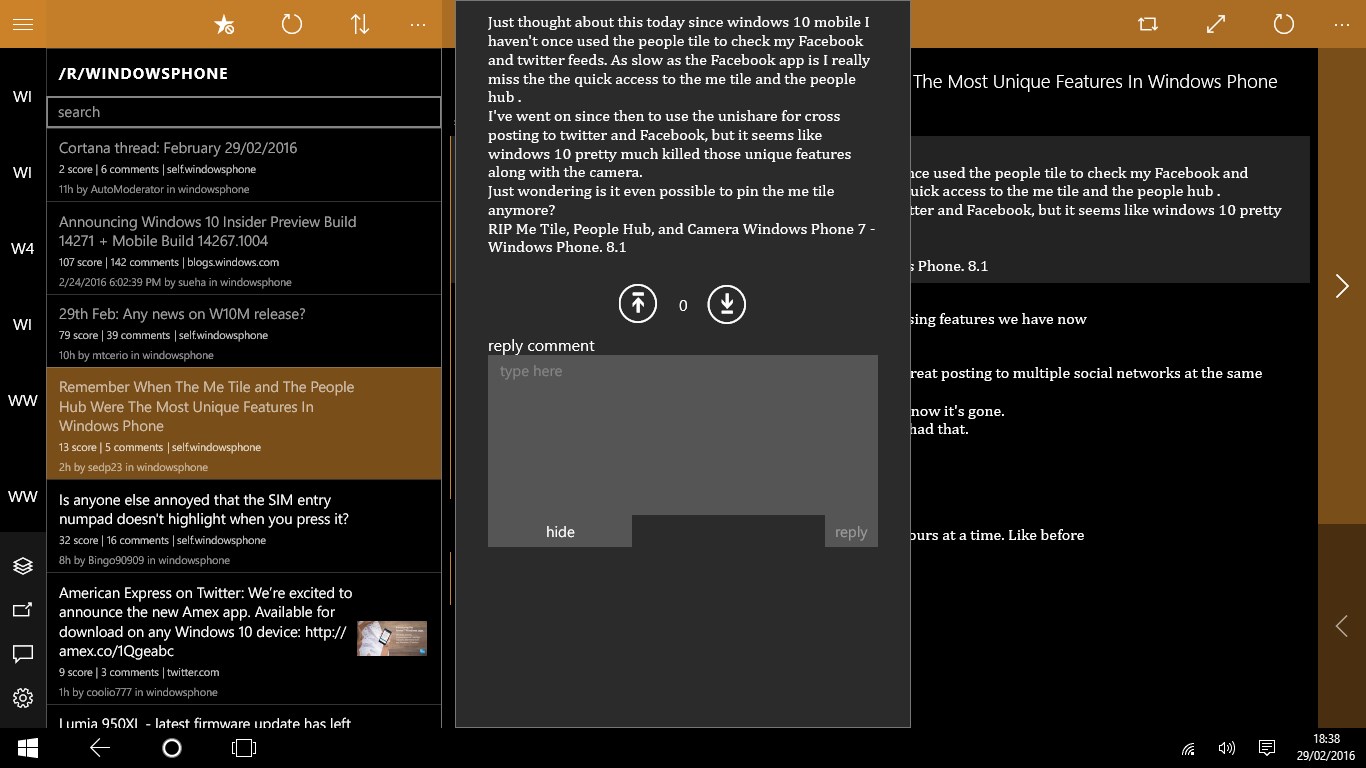The image size is (1366, 768).
Task: Click the search box in the subreddit panel
Action: click(244, 112)
